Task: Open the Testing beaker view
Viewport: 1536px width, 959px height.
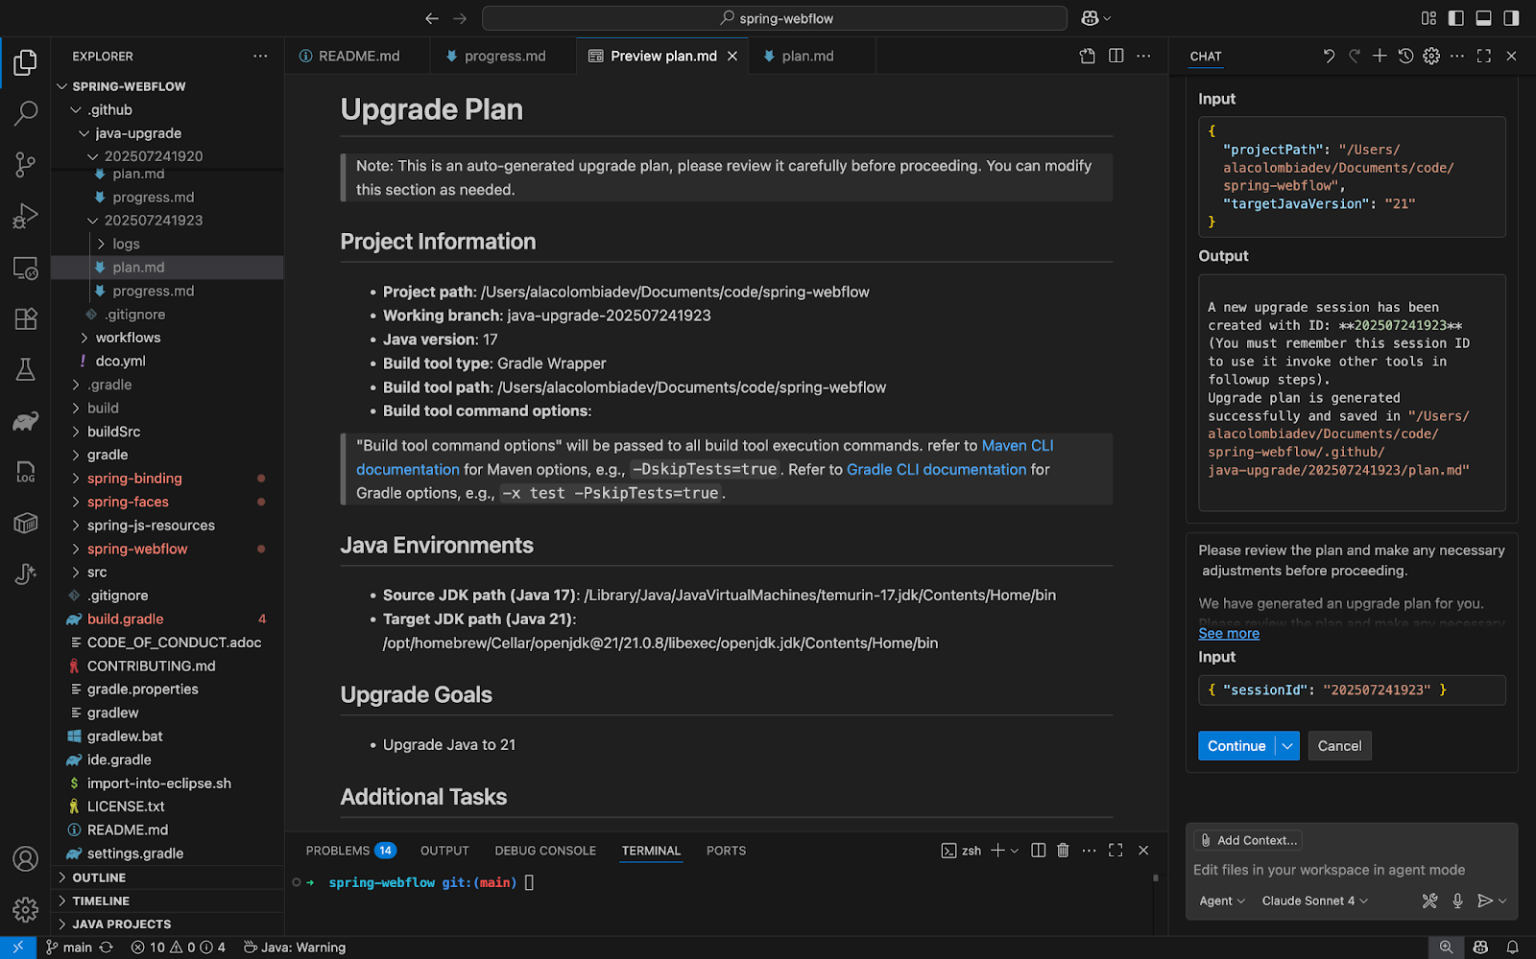Action: (25, 369)
